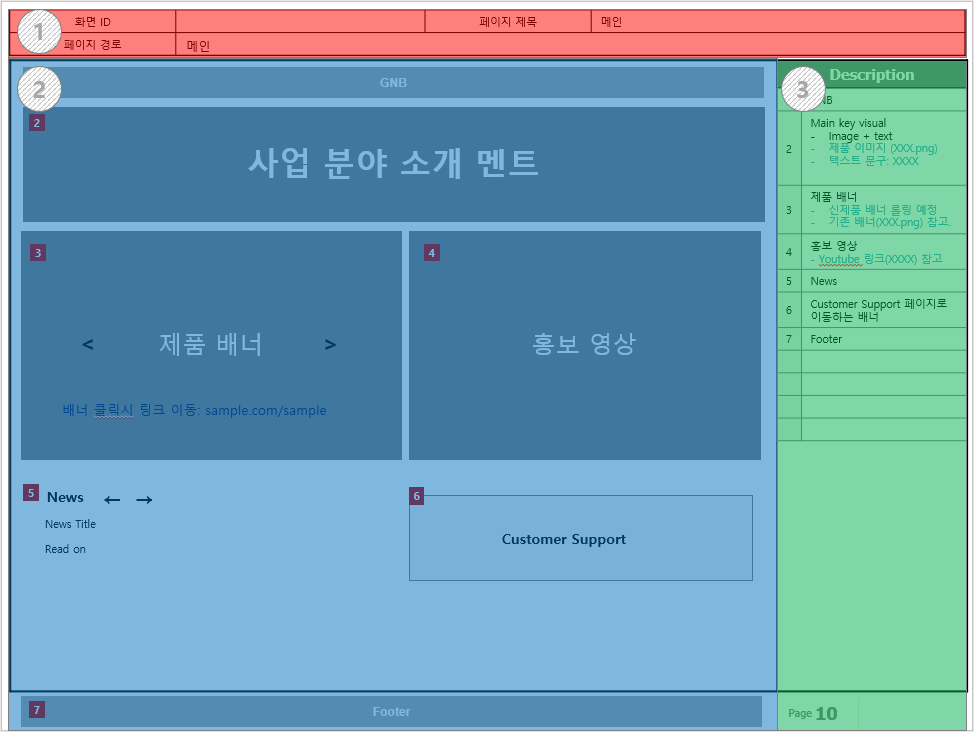Click the 사업 분야 소개 멘트 key visual
The width and height of the screenshot is (974, 732).
pos(394,164)
